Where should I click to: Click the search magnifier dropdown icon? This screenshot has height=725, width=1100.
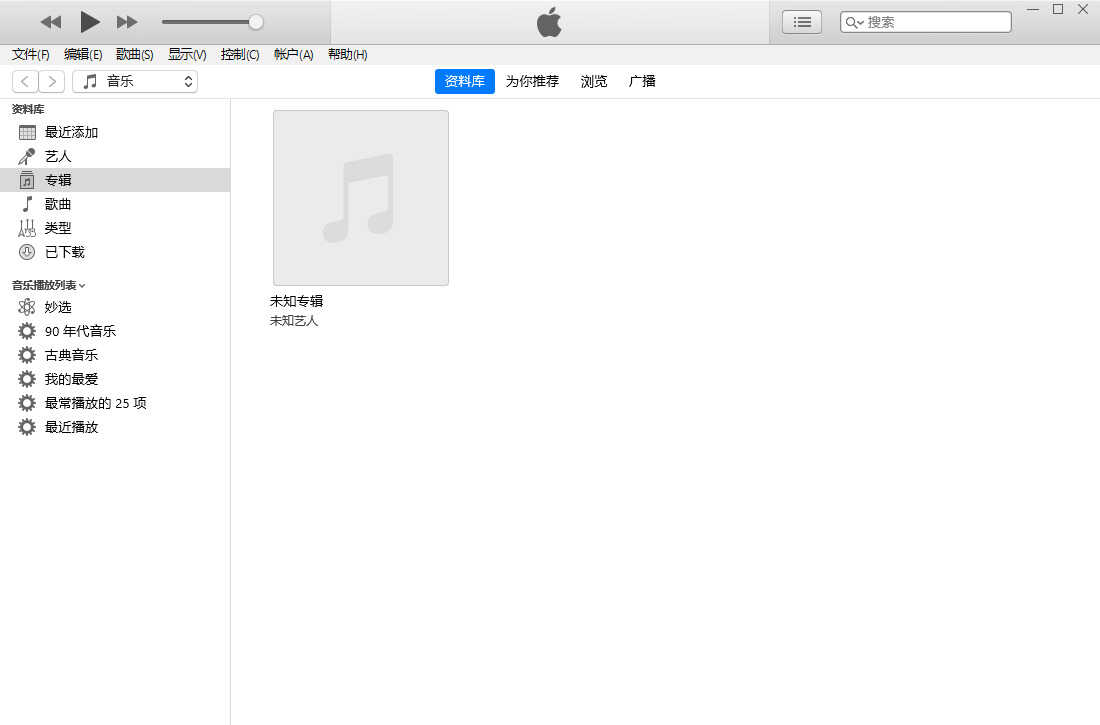pyautogui.click(x=854, y=22)
